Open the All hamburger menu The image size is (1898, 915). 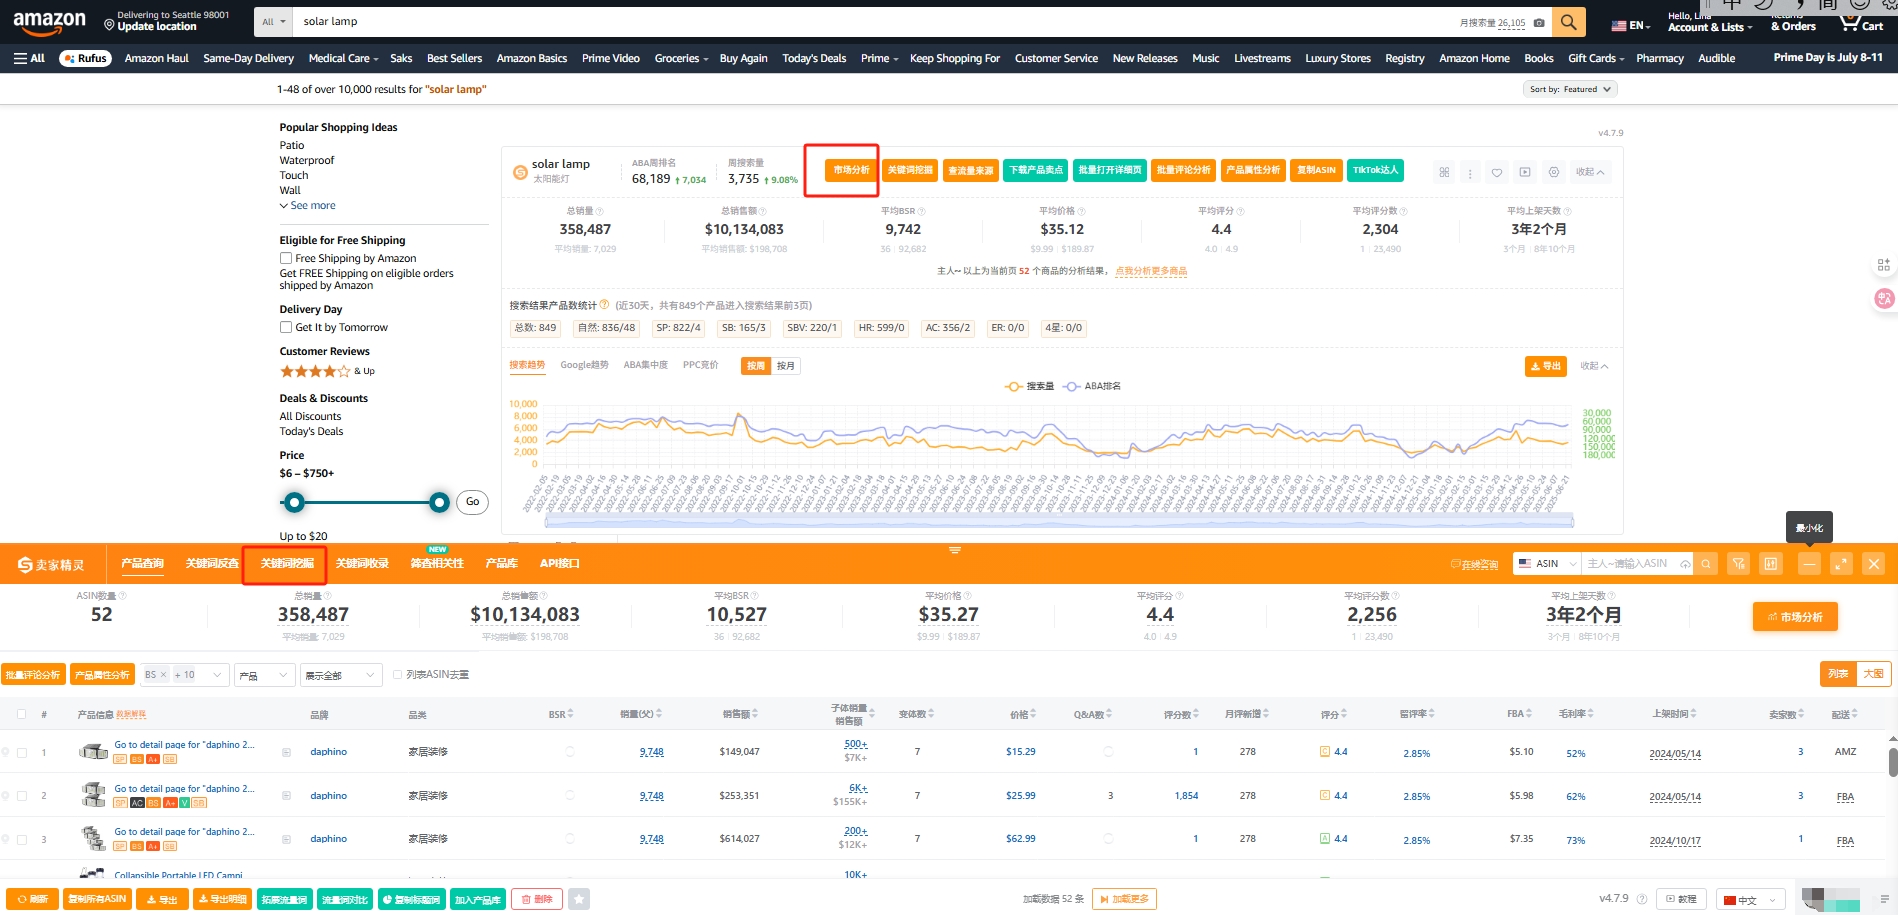(29, 58)
